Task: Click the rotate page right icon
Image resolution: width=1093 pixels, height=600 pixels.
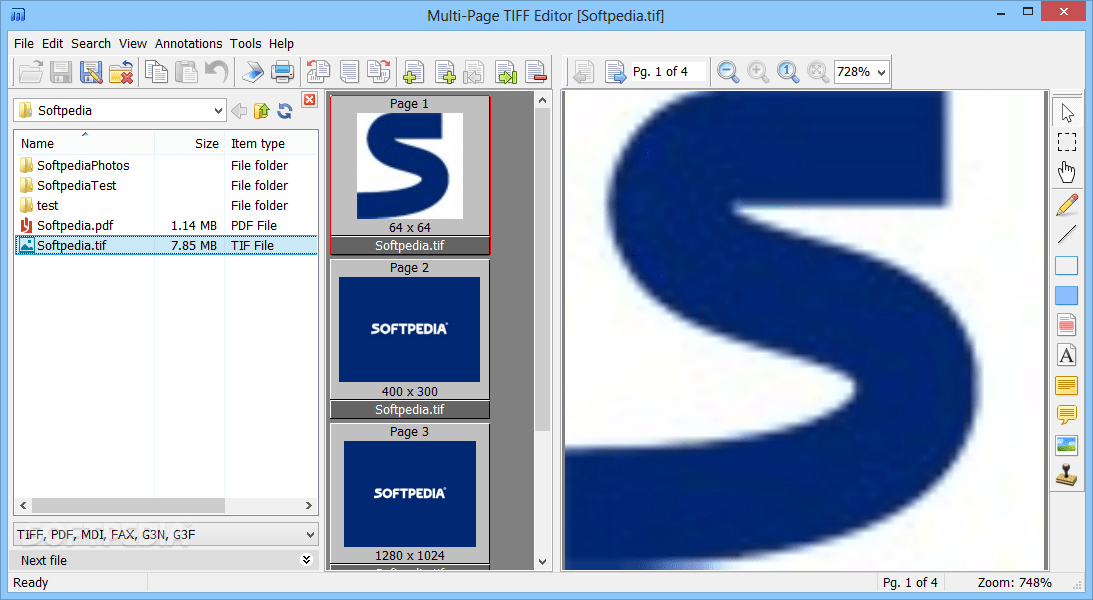Action: (379, 72)
